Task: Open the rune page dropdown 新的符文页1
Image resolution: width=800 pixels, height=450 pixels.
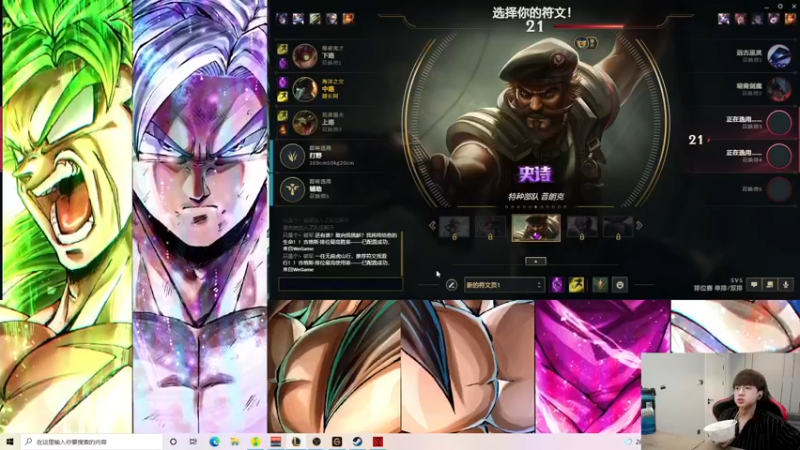Action: tap(504, 285)
